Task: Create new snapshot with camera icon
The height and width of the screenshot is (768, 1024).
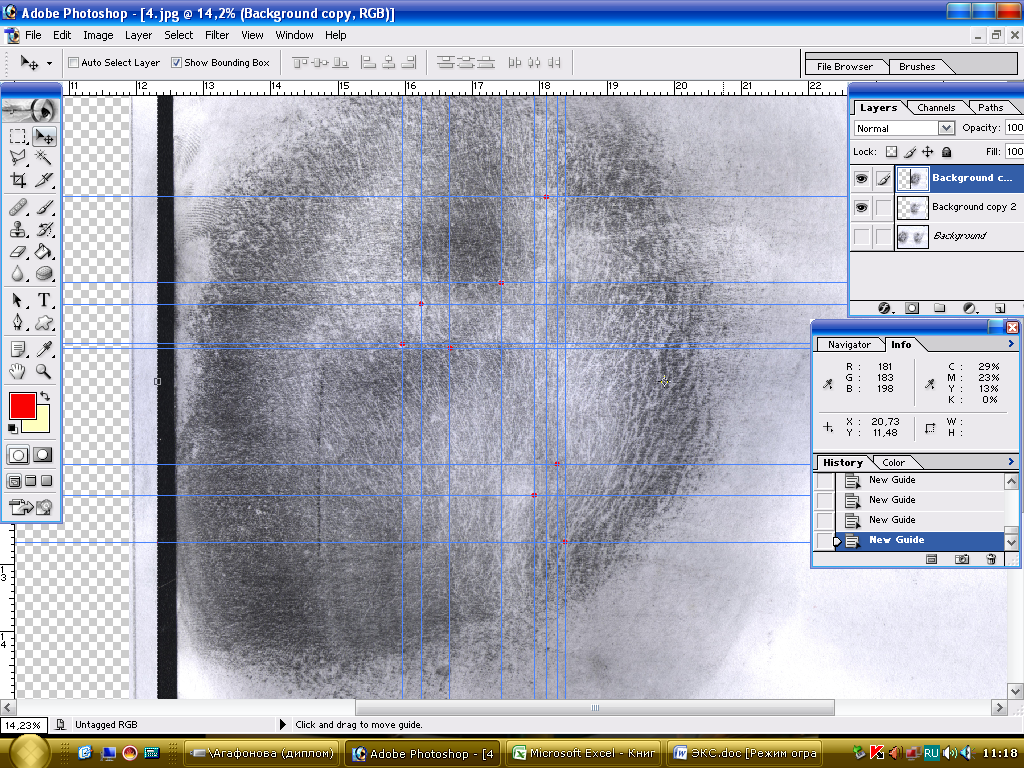Action: point(961,560)
